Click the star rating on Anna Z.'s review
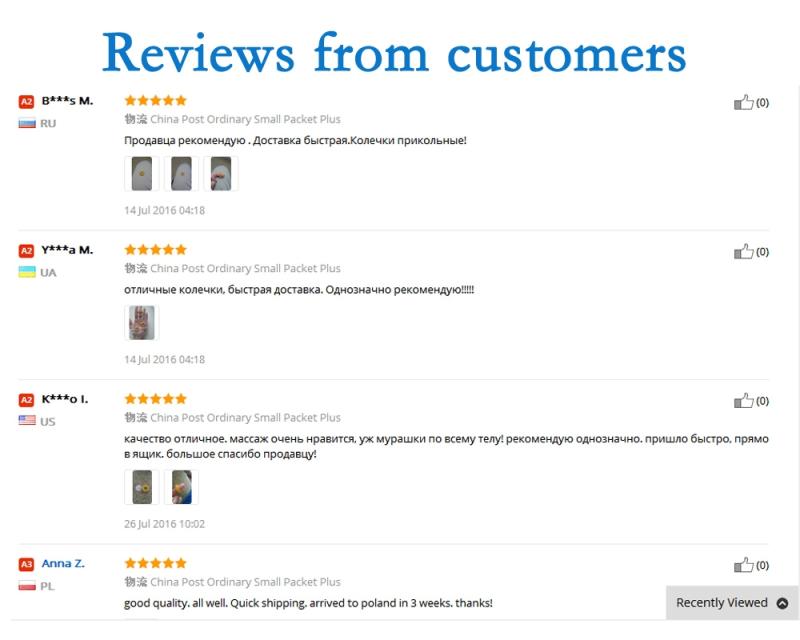 [x=155, y=563]
